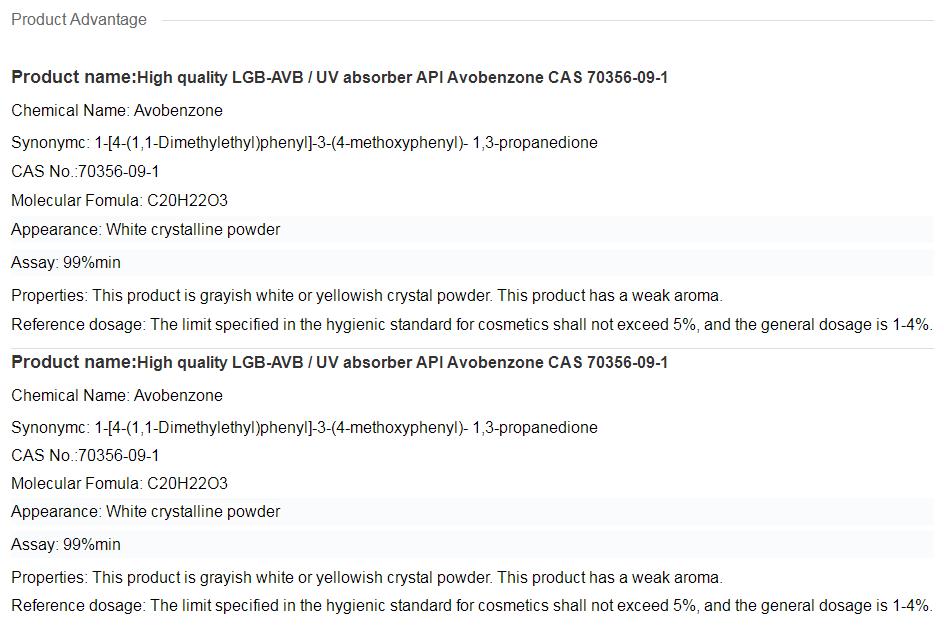The image size is (944, 629).
Task: Click the first Assay: 99%min row
Action: pyautogui.click(x=66, y=262)
